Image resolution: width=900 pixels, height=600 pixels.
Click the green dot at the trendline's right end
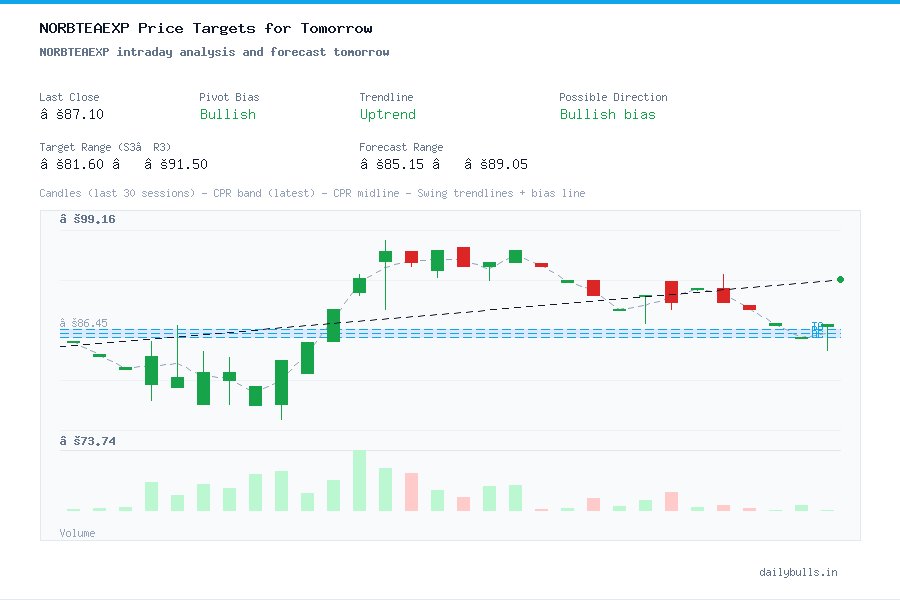(x=840, y=279)
